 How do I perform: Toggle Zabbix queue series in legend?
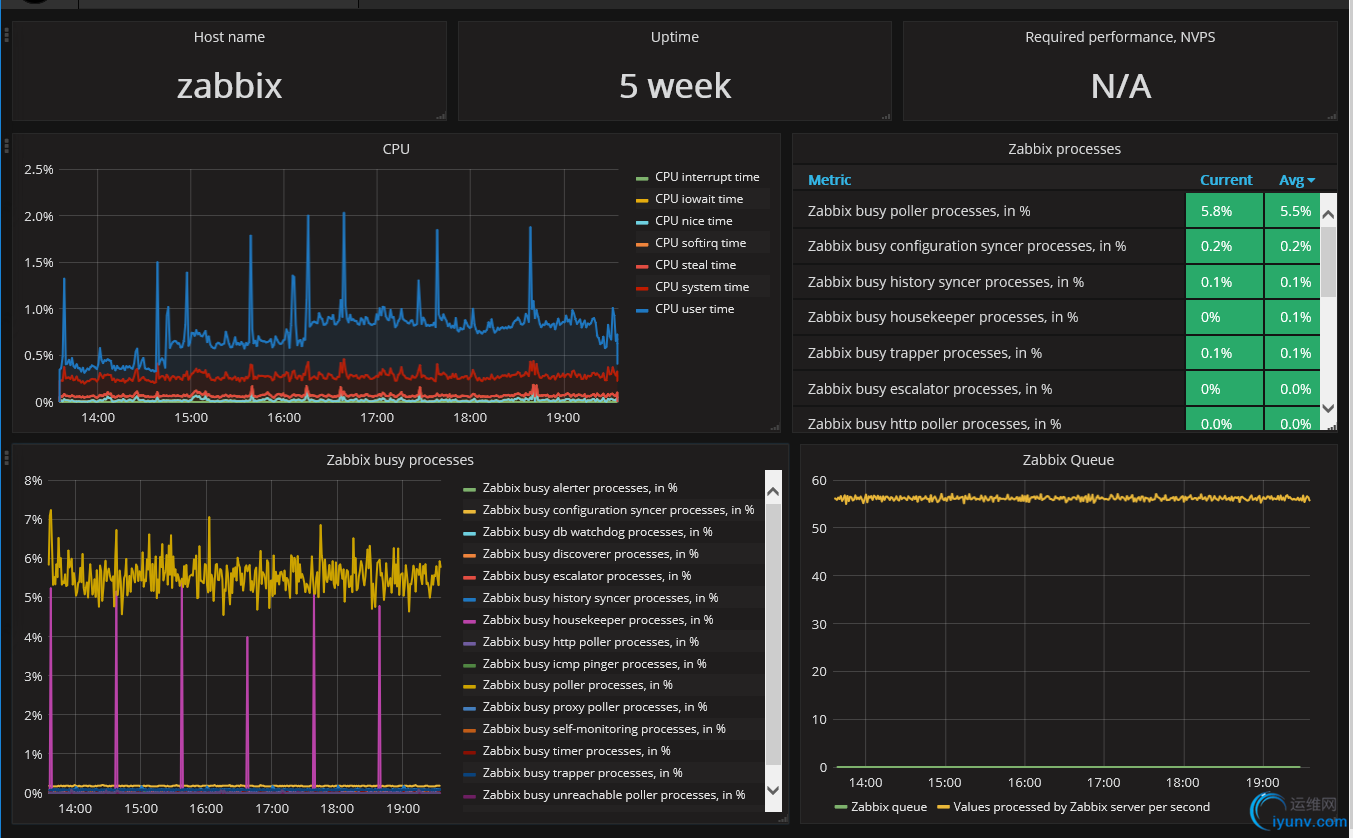(889, 807)
